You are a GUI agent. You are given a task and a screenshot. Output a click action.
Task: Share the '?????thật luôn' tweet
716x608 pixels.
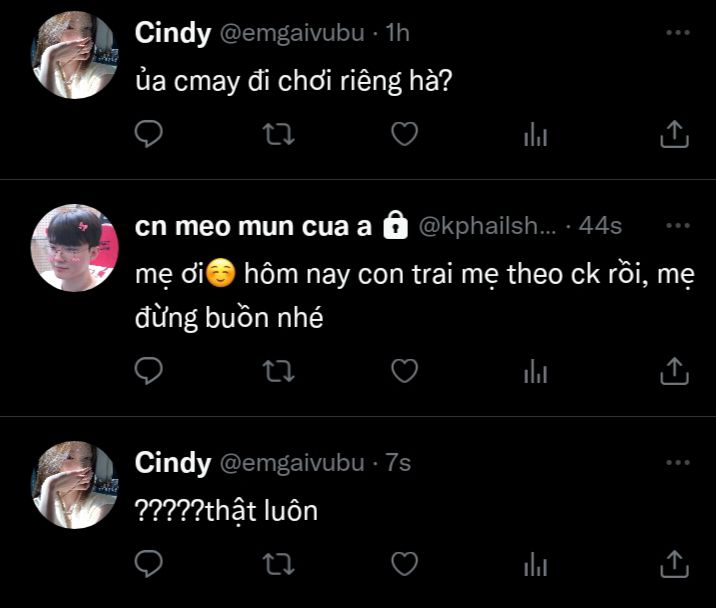click(x=675, y=563)
